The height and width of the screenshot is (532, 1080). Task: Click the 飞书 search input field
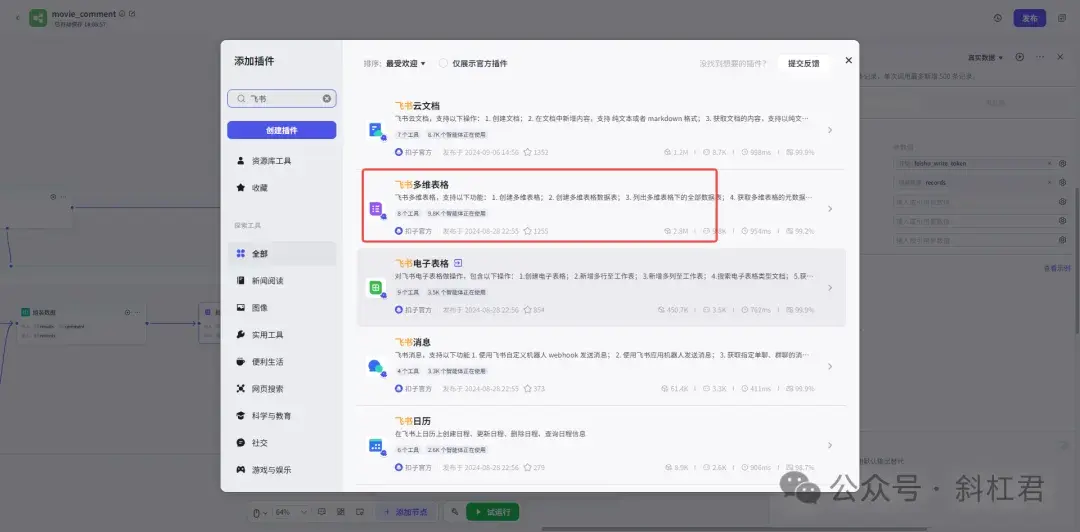pyautogui.click(x=282, y=99)
